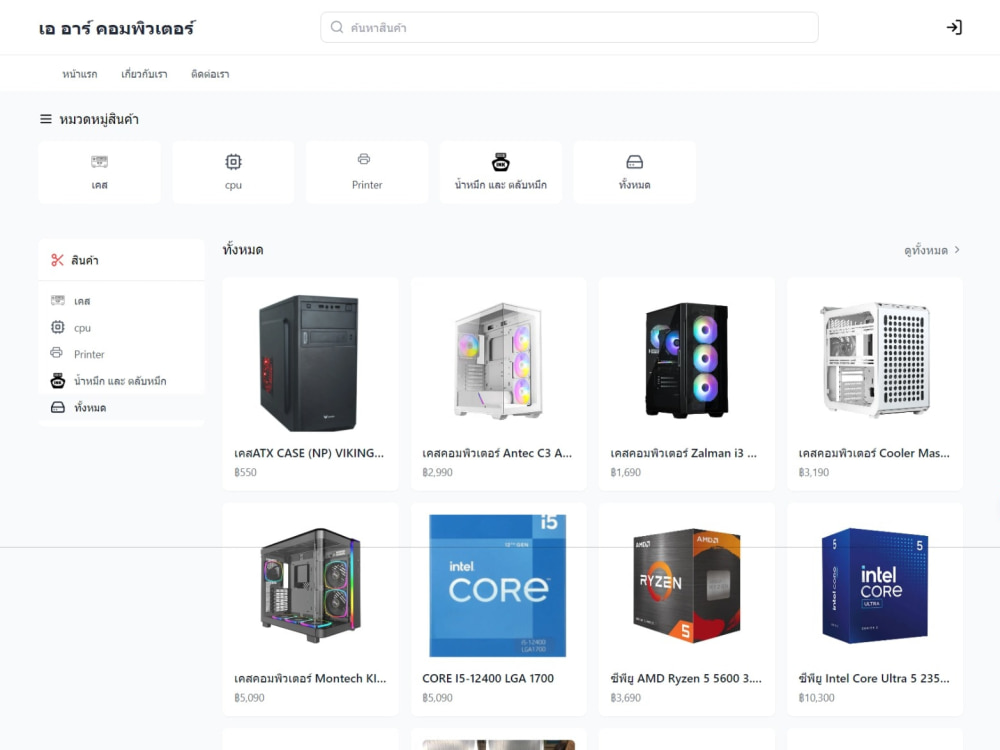Select เคส in the sidebar list

coord(121,301)
